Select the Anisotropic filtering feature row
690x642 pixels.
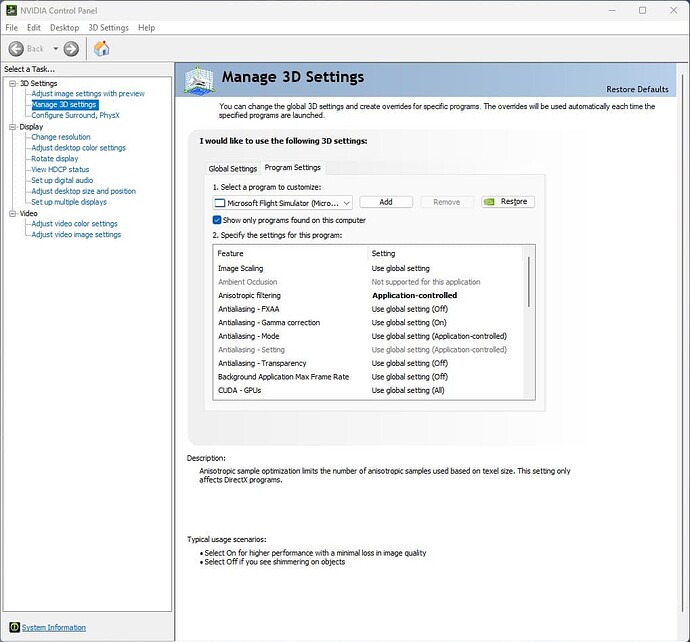[x=250, y=296]
